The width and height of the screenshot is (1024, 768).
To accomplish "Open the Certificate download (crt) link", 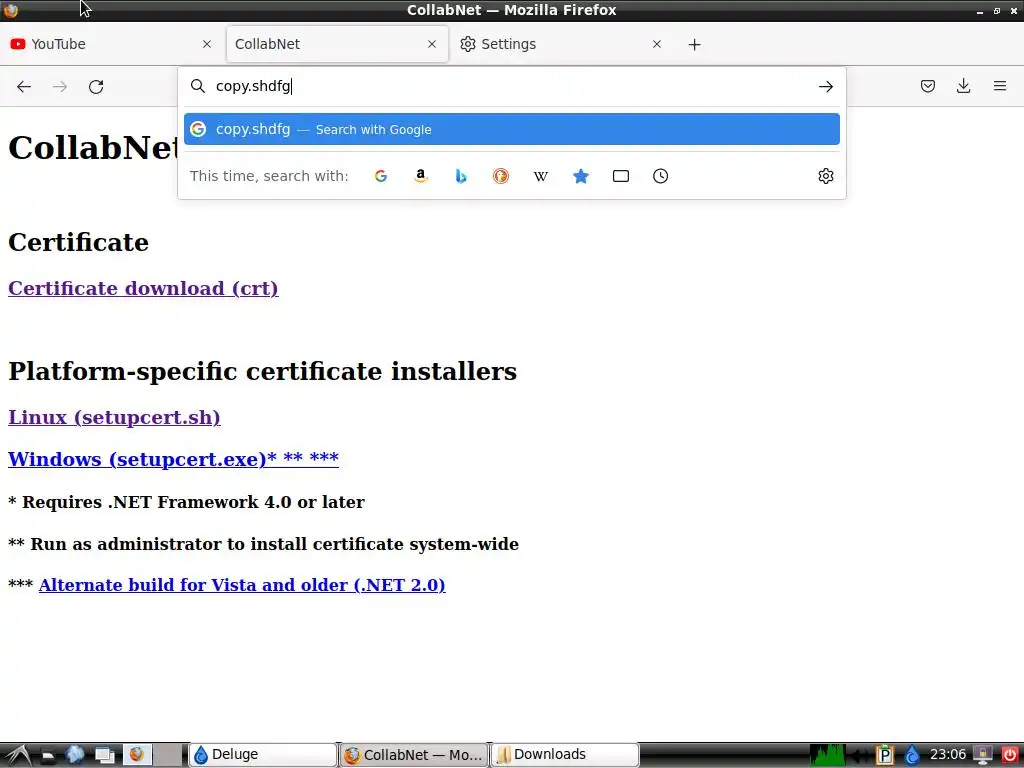I will (x=143, y=289).
